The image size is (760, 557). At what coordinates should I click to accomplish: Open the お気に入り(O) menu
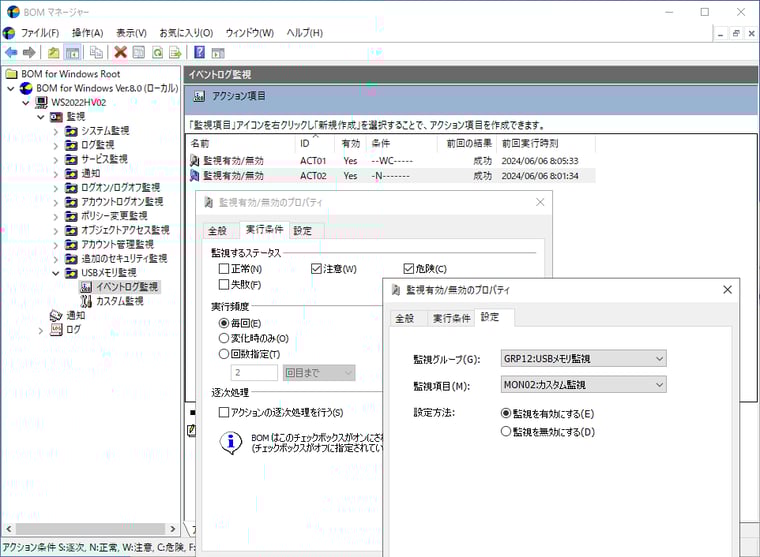[186, 33]
